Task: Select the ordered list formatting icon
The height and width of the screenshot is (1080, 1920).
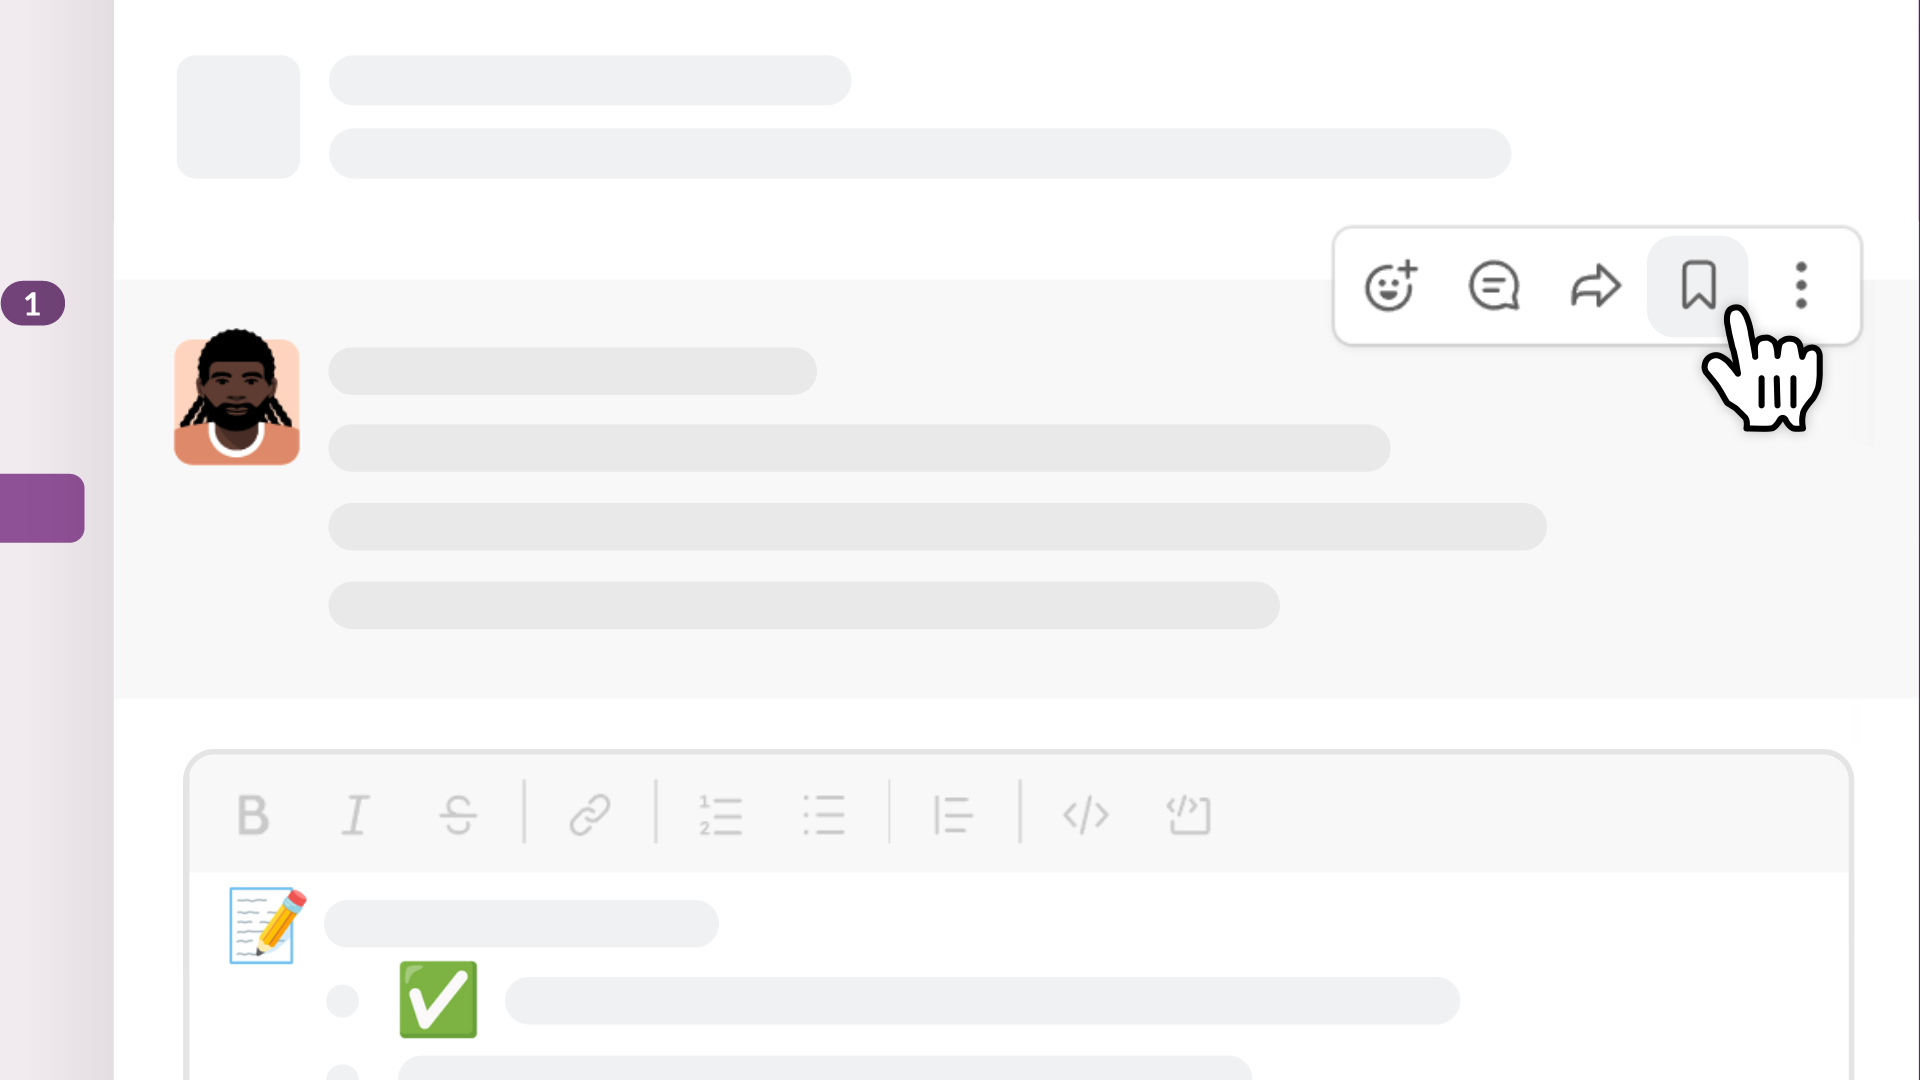Action: click(719, 814)
